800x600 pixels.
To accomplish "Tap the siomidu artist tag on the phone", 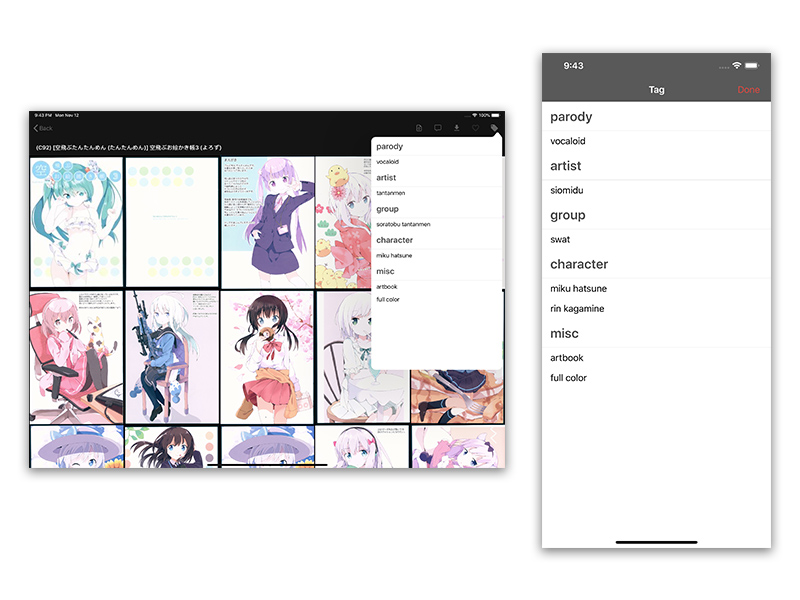I will pyautogui.click(x=567, y=190).
